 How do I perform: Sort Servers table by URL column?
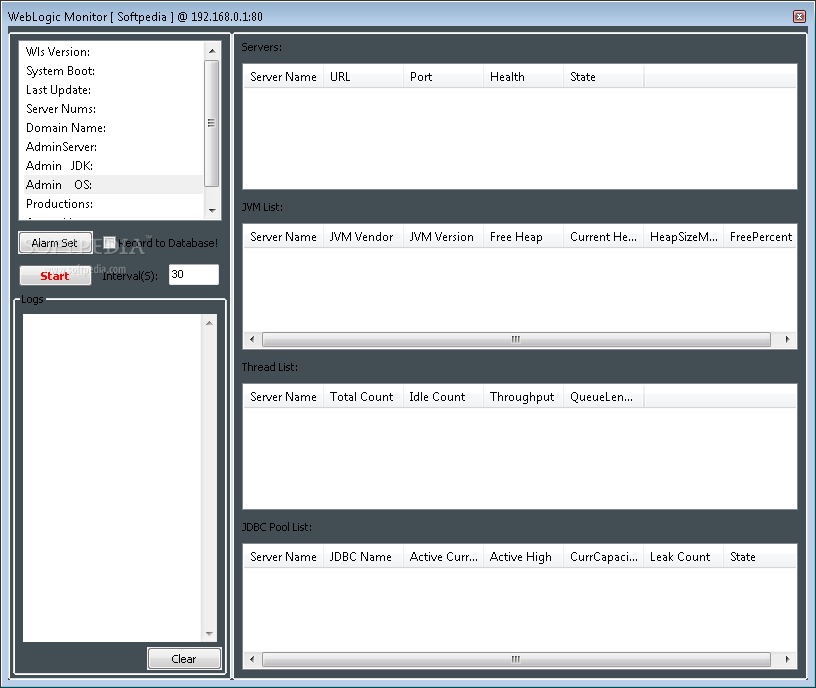point(363,77)
